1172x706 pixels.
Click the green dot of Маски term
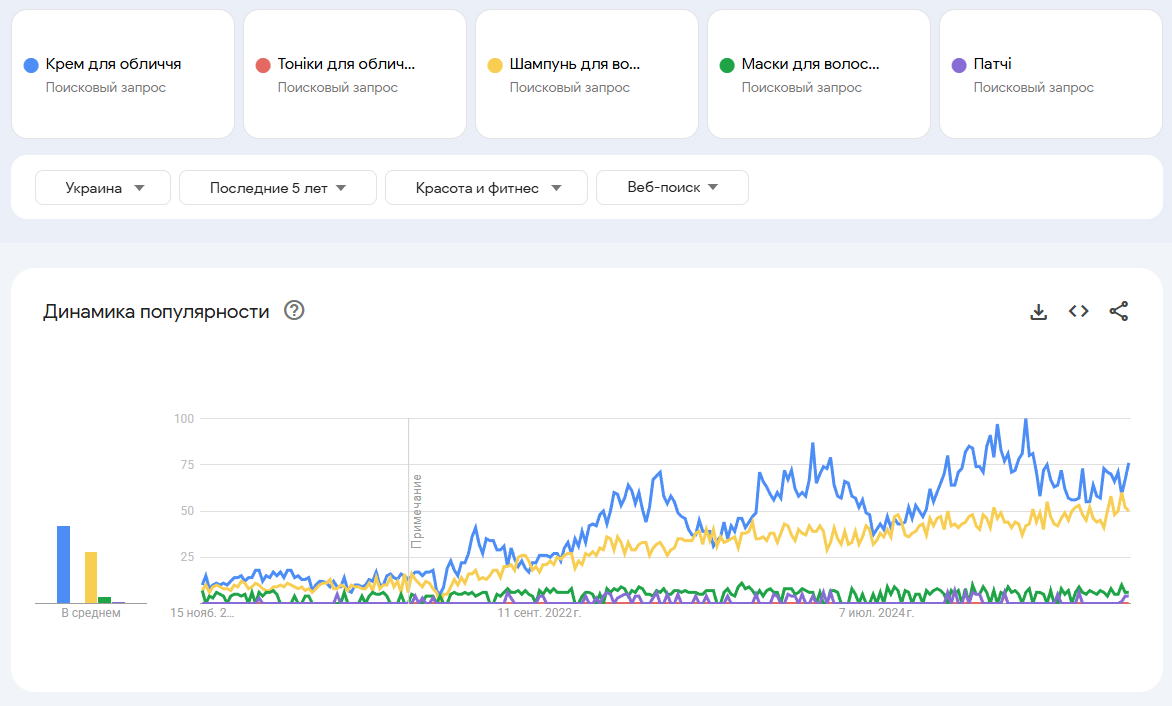tap(727, 65)
